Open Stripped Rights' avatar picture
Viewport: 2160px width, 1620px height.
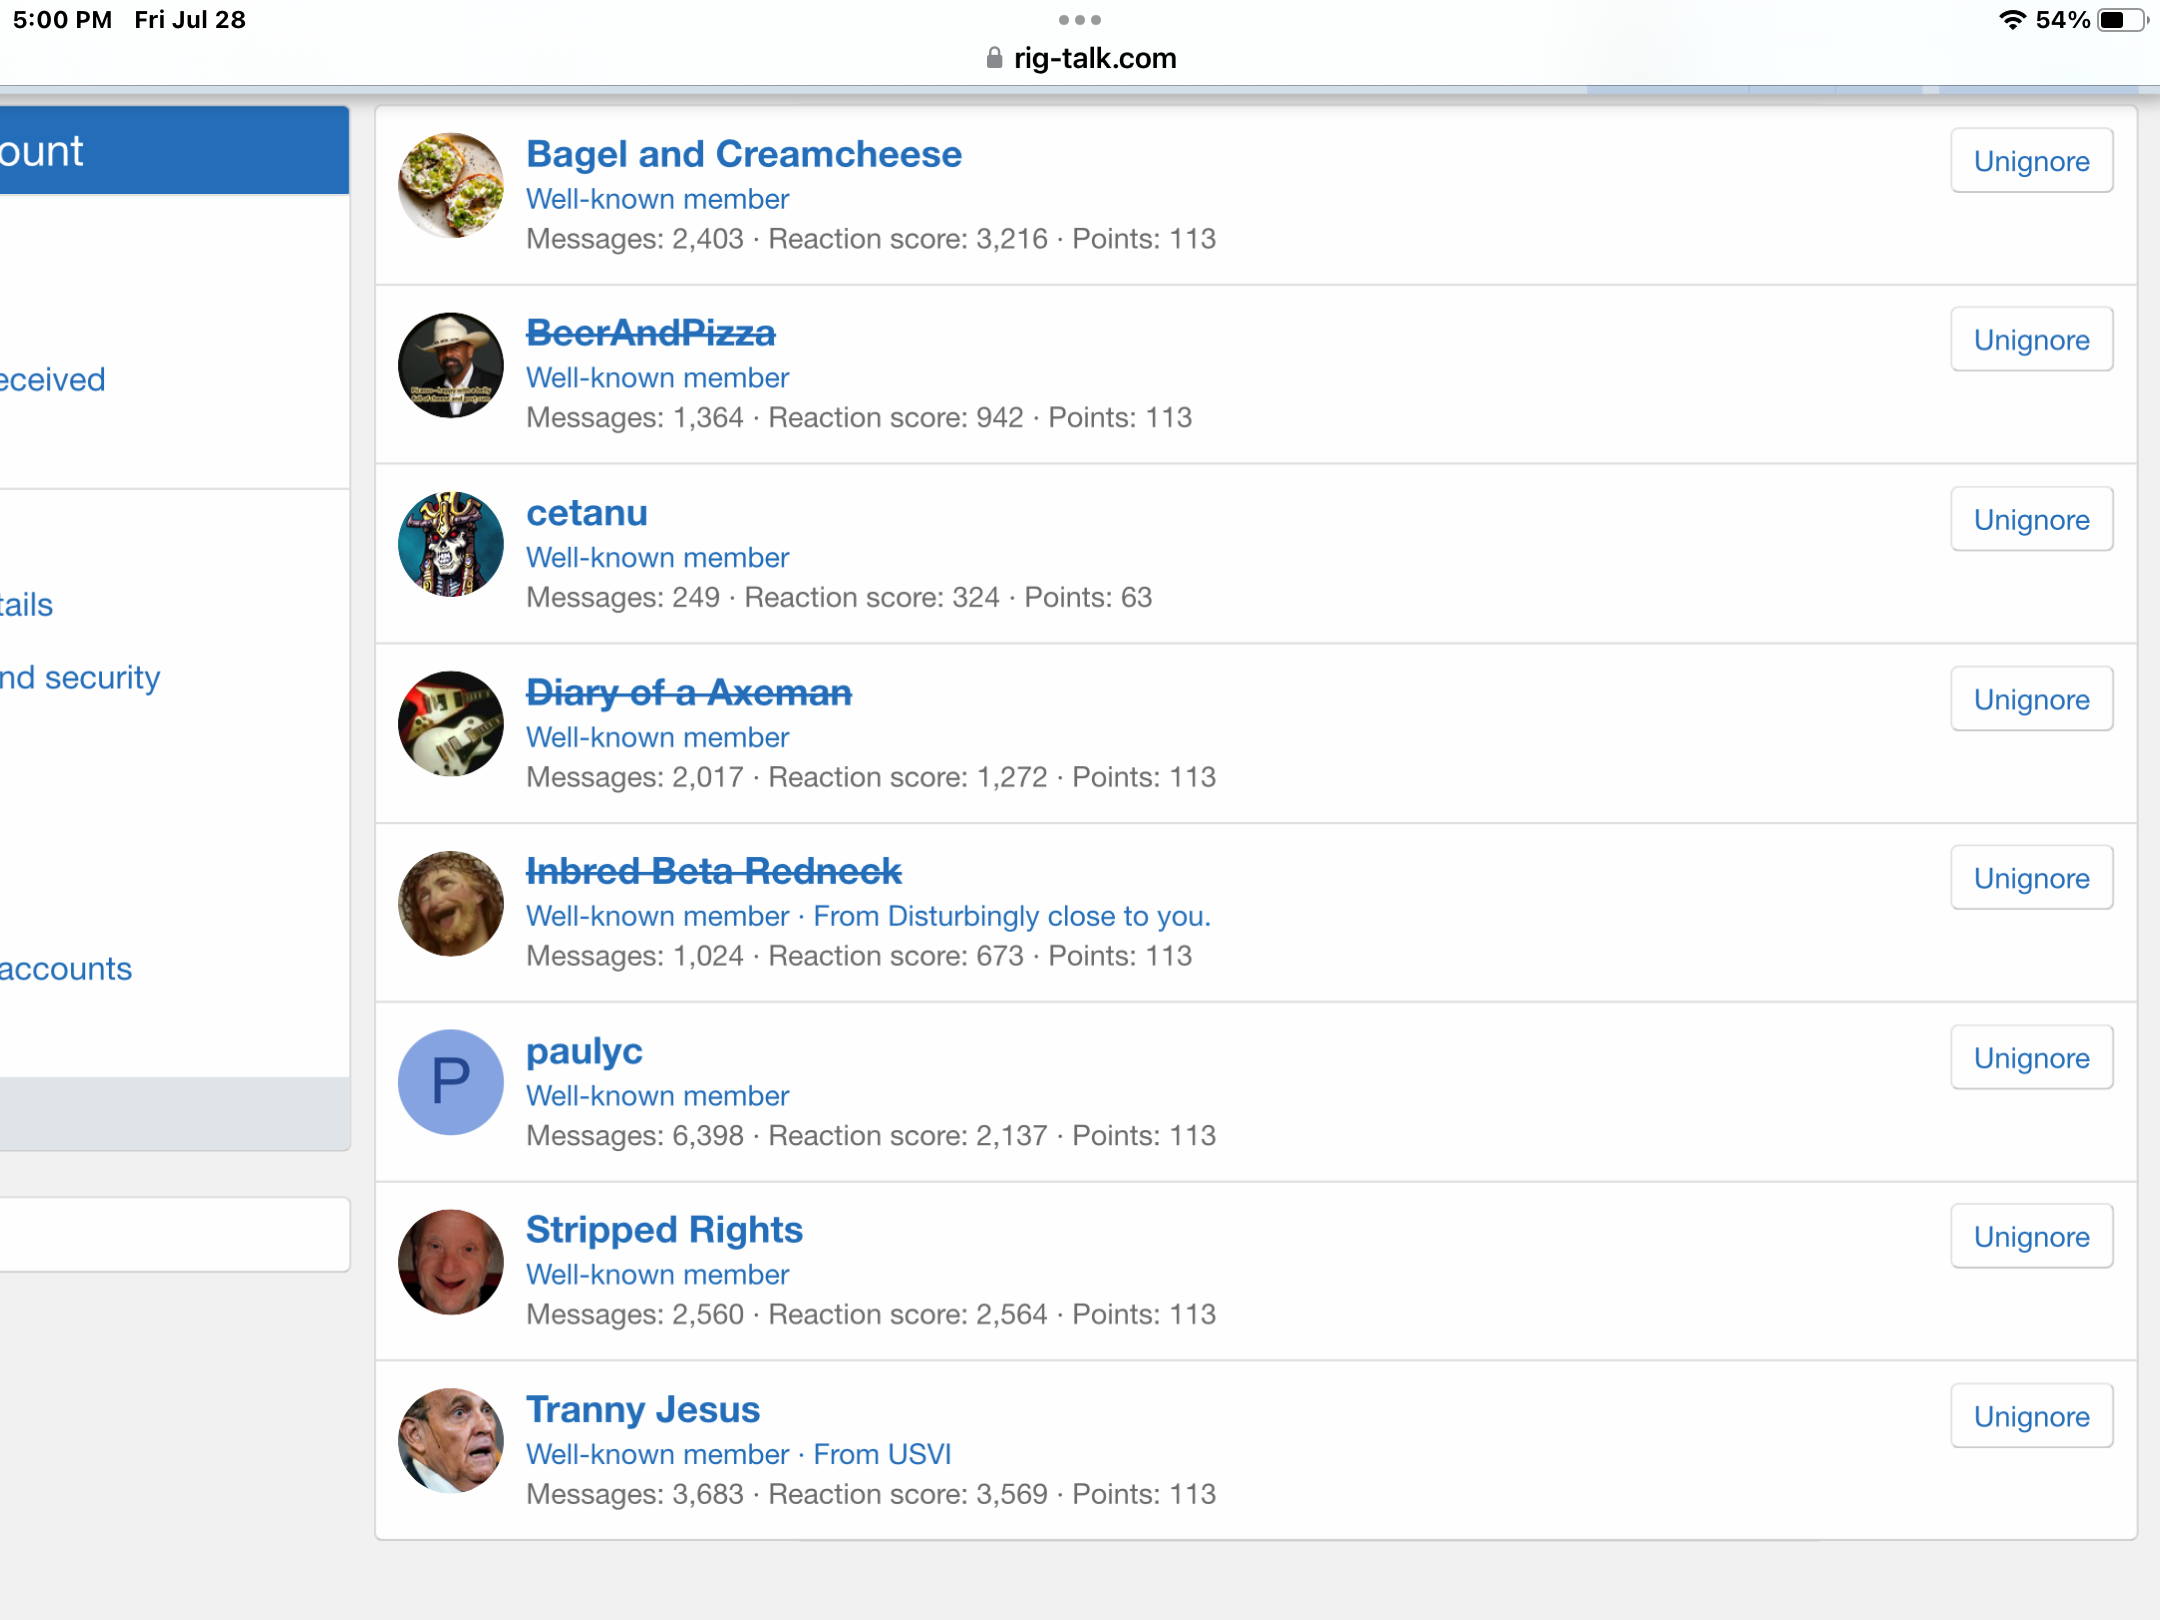point(450,1261)
